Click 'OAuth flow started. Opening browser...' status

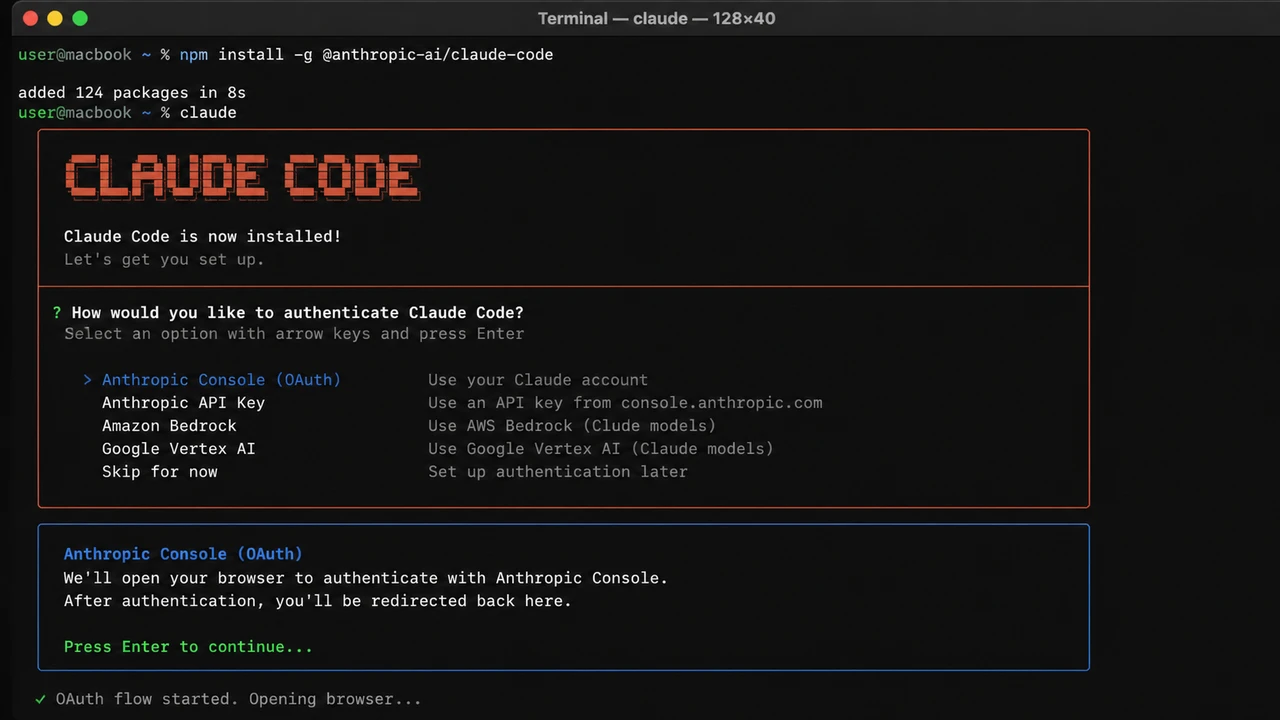pyautogui.click(x=239, y=699)
